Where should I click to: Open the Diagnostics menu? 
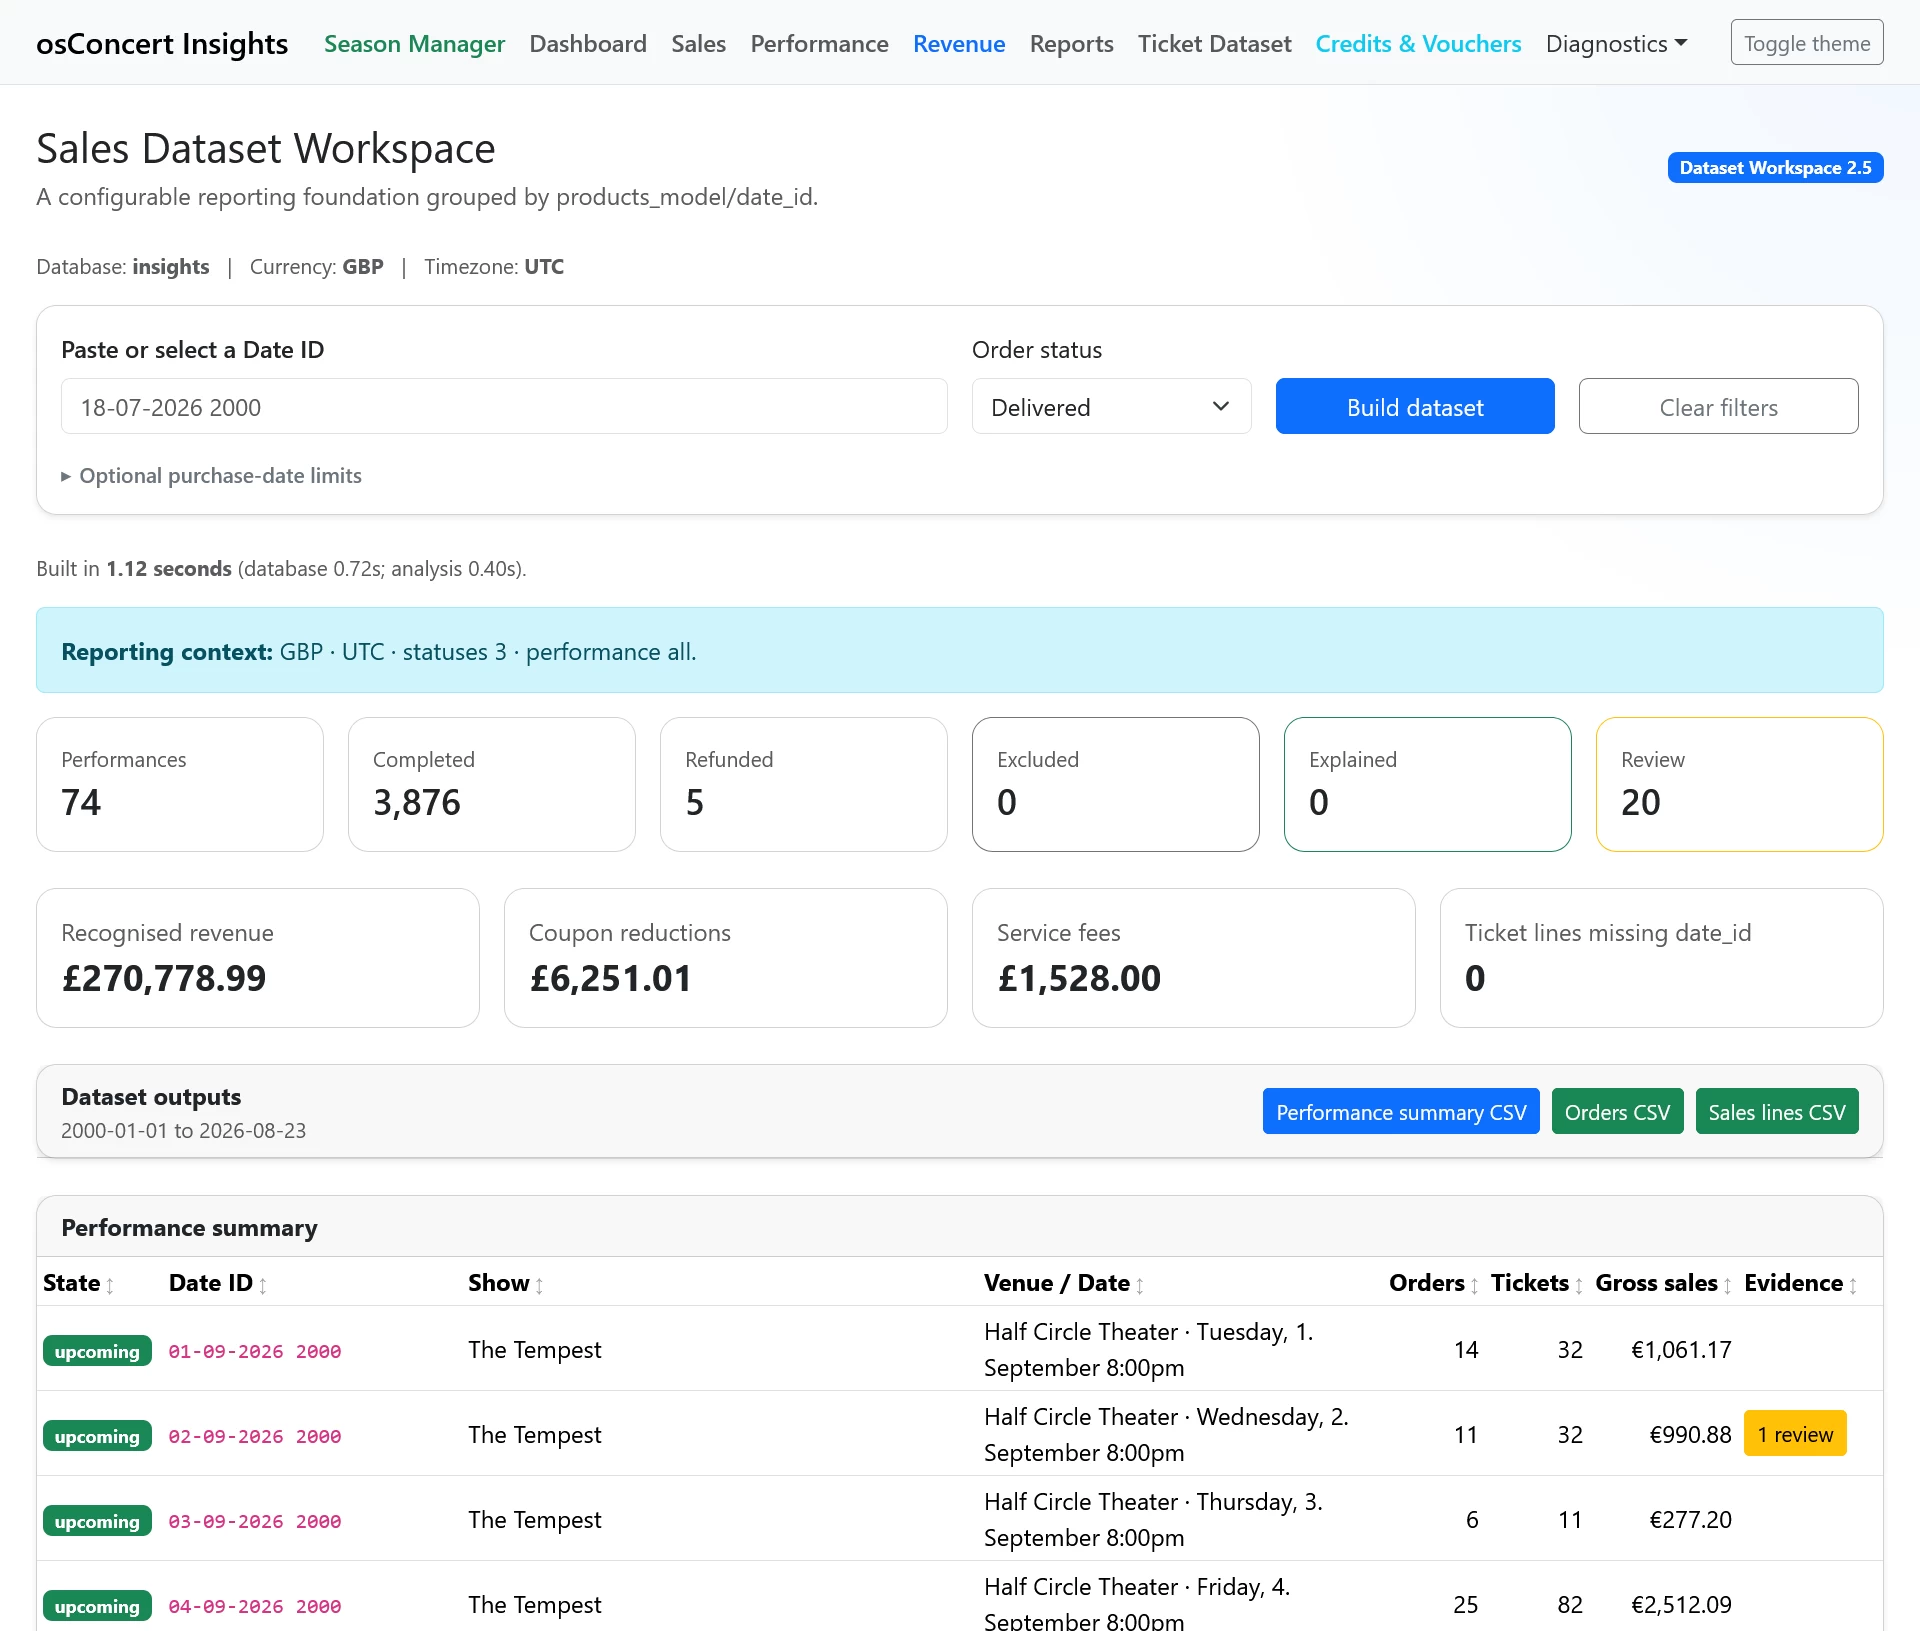[x=1616, y=44]
